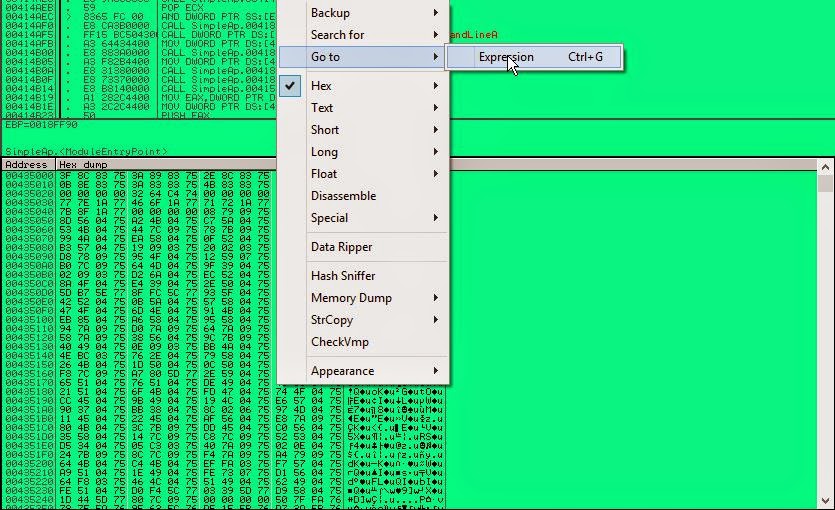Click the dump pane scrollbar down arrow
Viewport: 835px width, 510px height.
click(x=825, y=501)
